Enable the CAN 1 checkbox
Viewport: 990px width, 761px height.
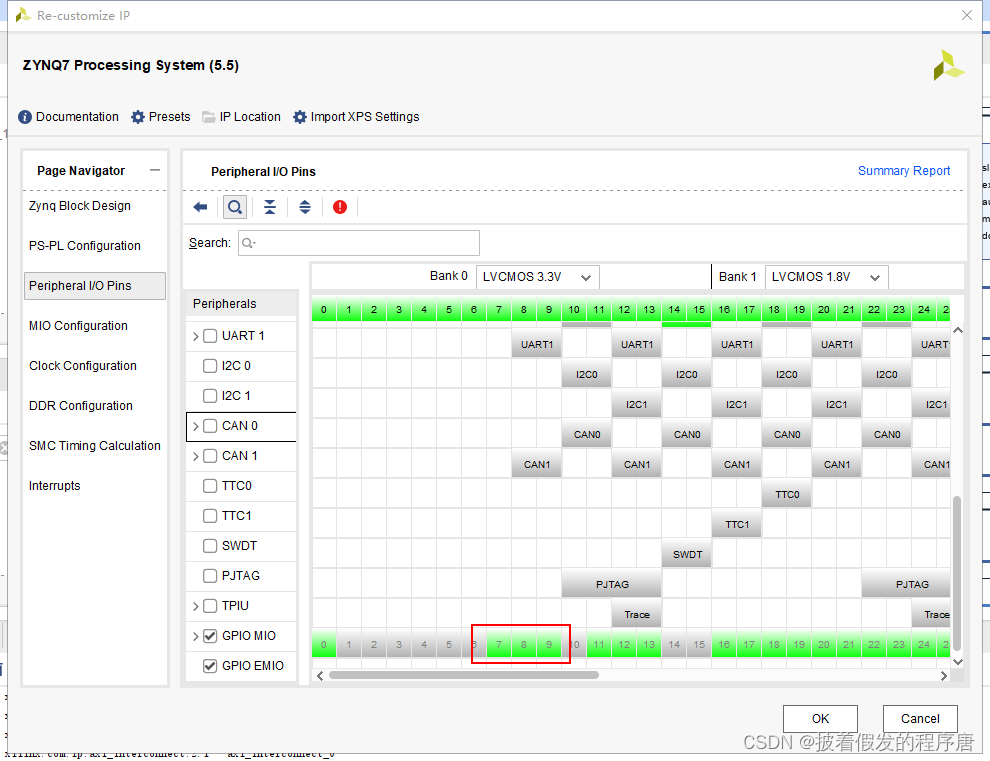[210, 456]
